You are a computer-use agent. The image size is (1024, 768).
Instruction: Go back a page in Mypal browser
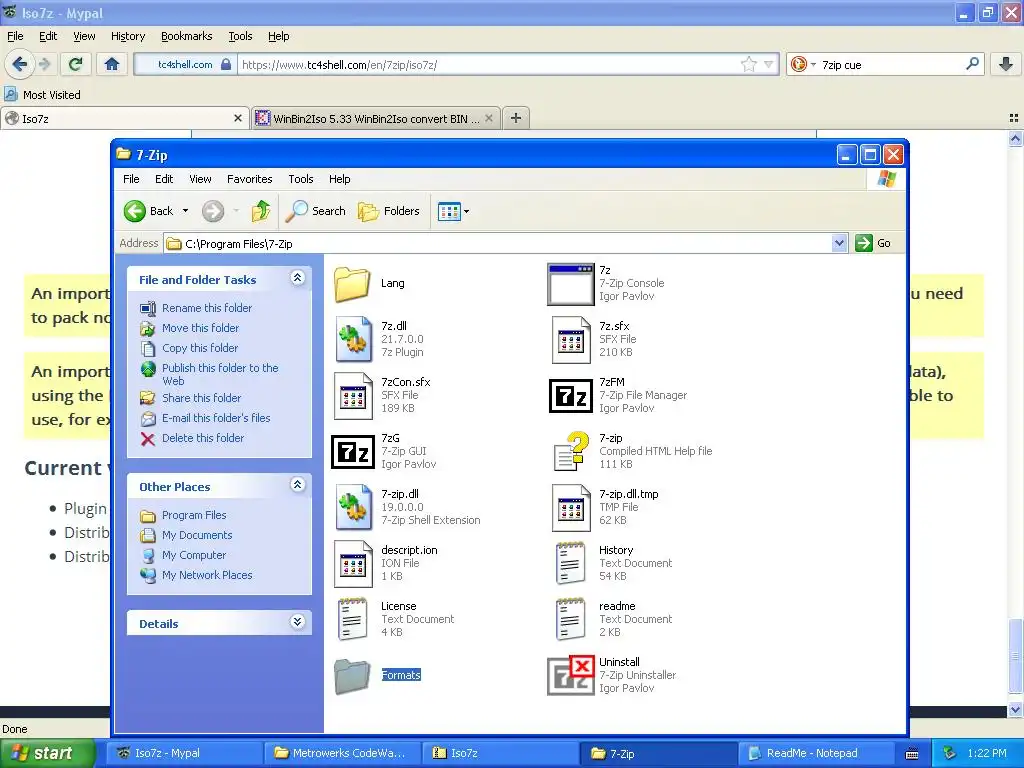pos(19,64)
